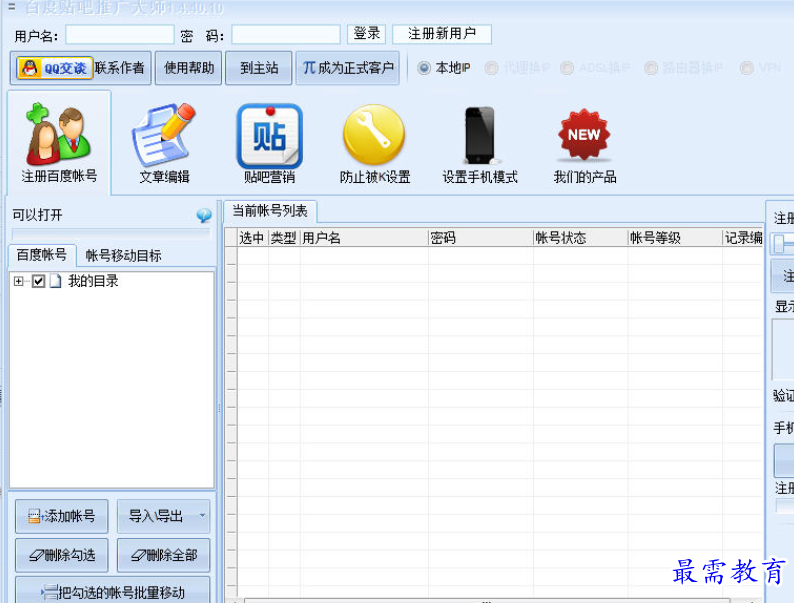Open 文章编辑 article editor icon

pyautogui.click(x=164, y=143)
